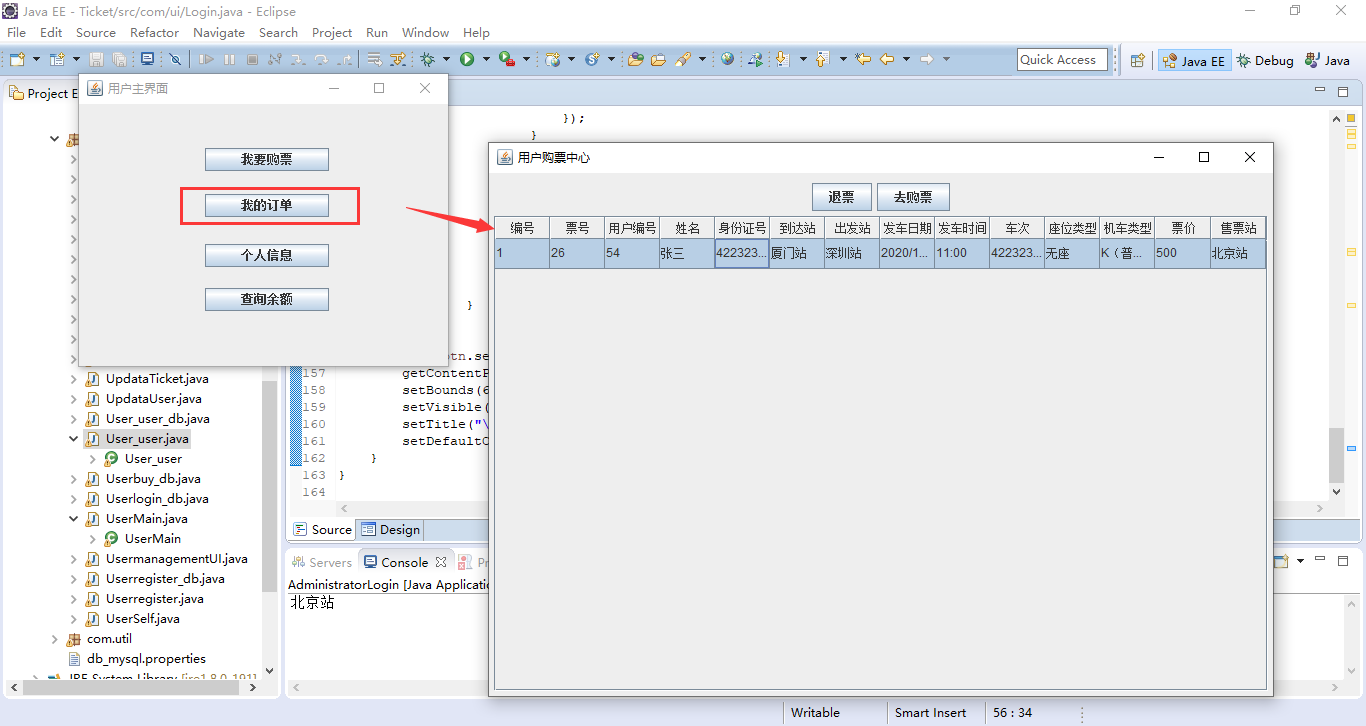Switch to the Design editor tab
The height and width of the screenshot is (726, 1366).
(391, 530)
